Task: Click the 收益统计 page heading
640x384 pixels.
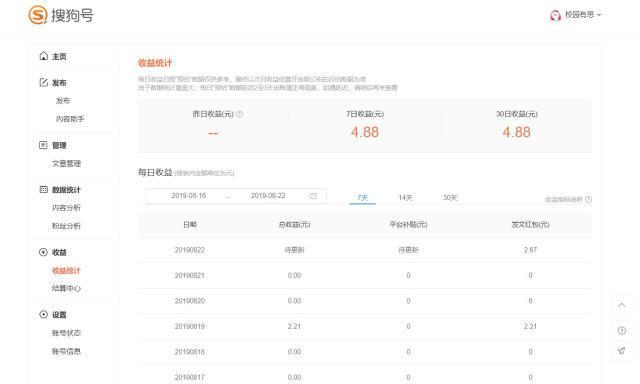Action: click(x=155, y=63)
